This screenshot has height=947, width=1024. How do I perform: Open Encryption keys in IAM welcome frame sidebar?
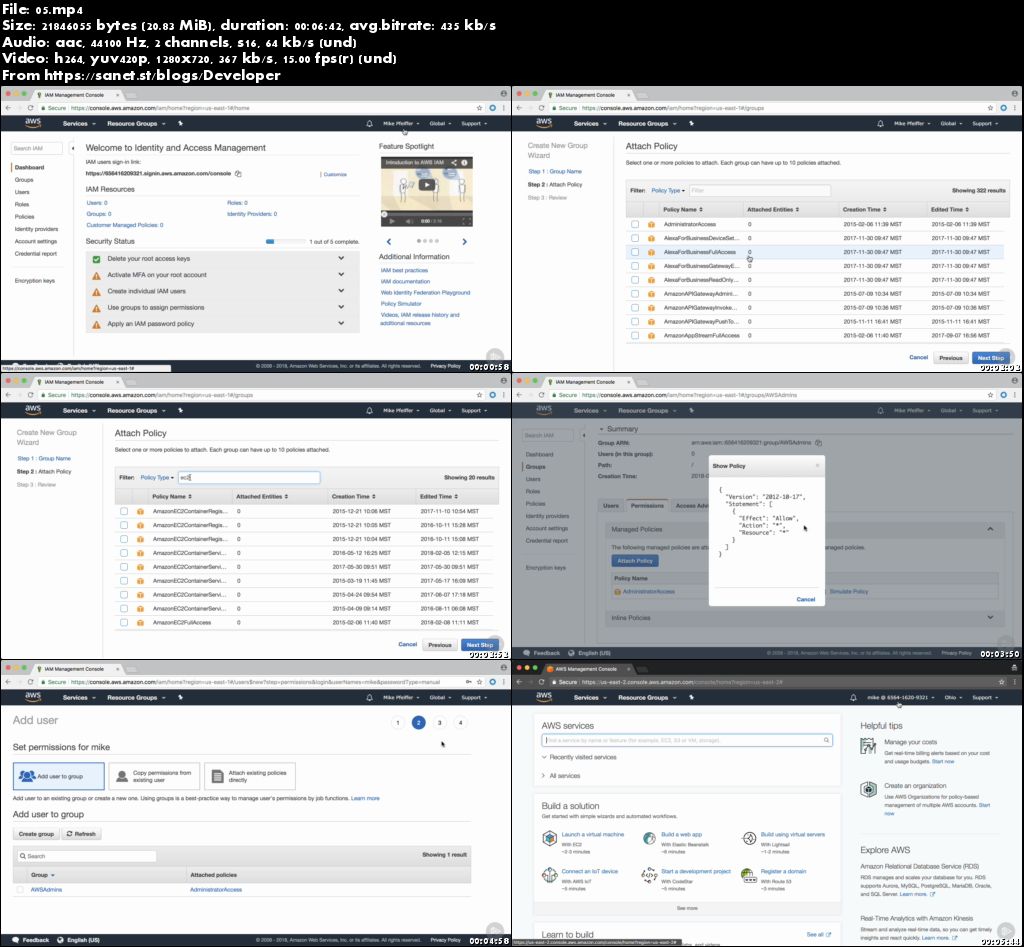(x=35, y=281)
